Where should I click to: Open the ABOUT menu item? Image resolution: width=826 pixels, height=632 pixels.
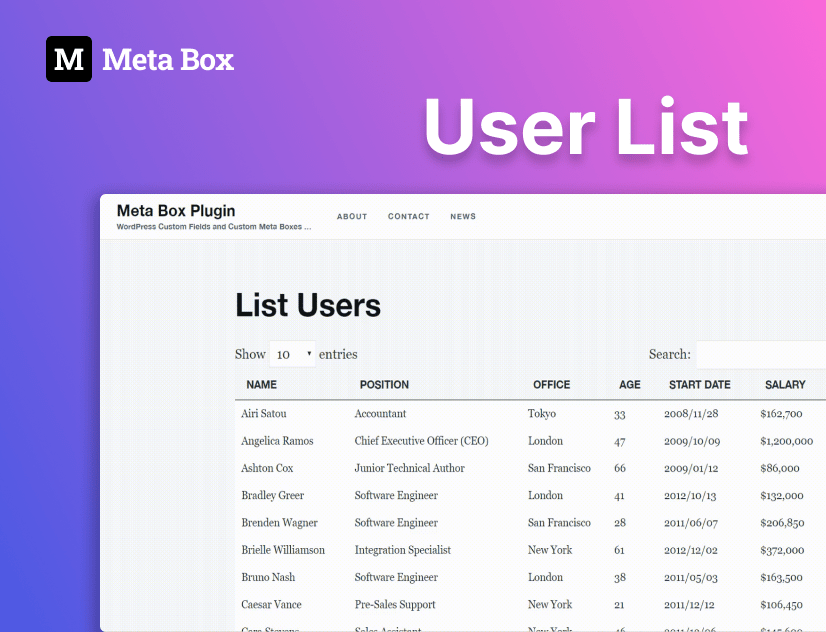tap(352, 216)
